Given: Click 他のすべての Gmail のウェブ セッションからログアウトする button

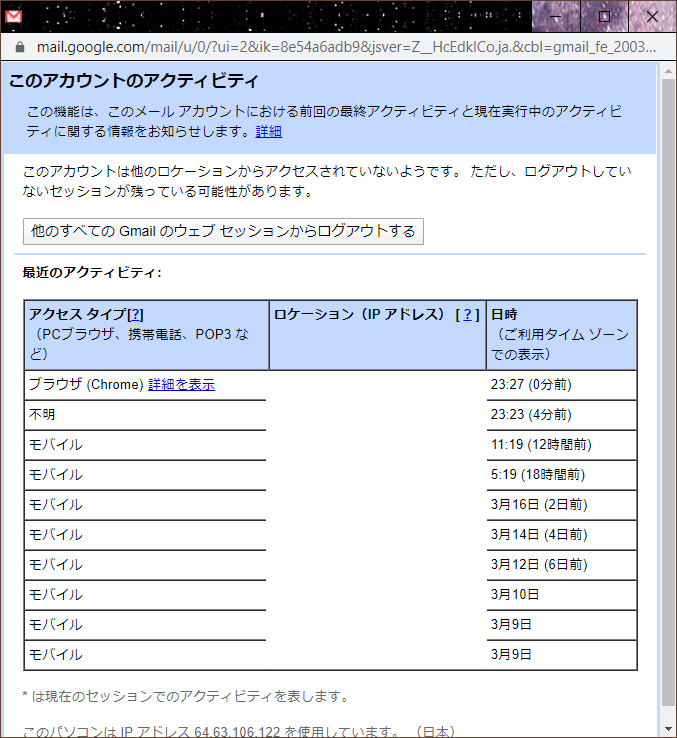Looking at the screenshot, I should click(223, 231).
